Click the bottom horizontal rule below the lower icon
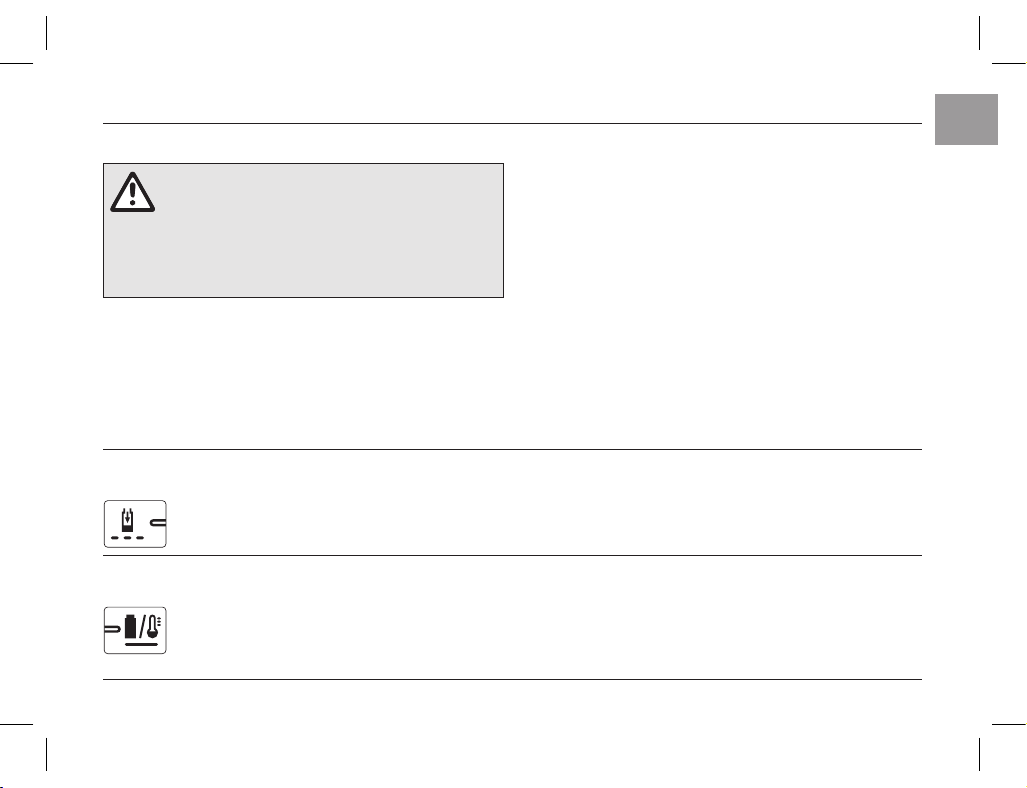The width and height of the screenshot is (1027, 788). 512,679
